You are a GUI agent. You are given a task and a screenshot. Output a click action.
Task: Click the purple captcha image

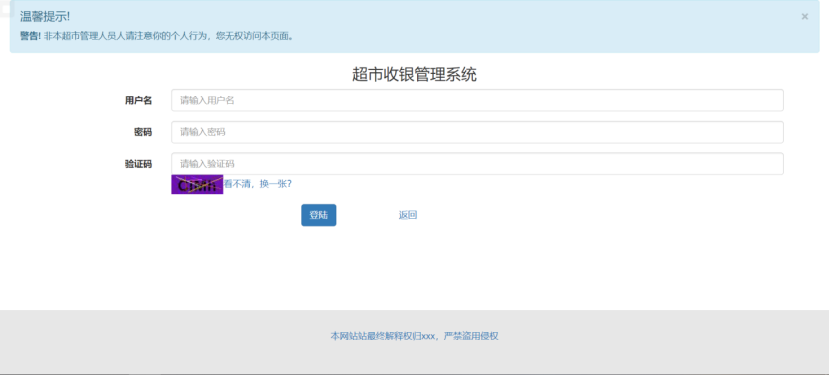pyautogui.click(x=197, y=184)
